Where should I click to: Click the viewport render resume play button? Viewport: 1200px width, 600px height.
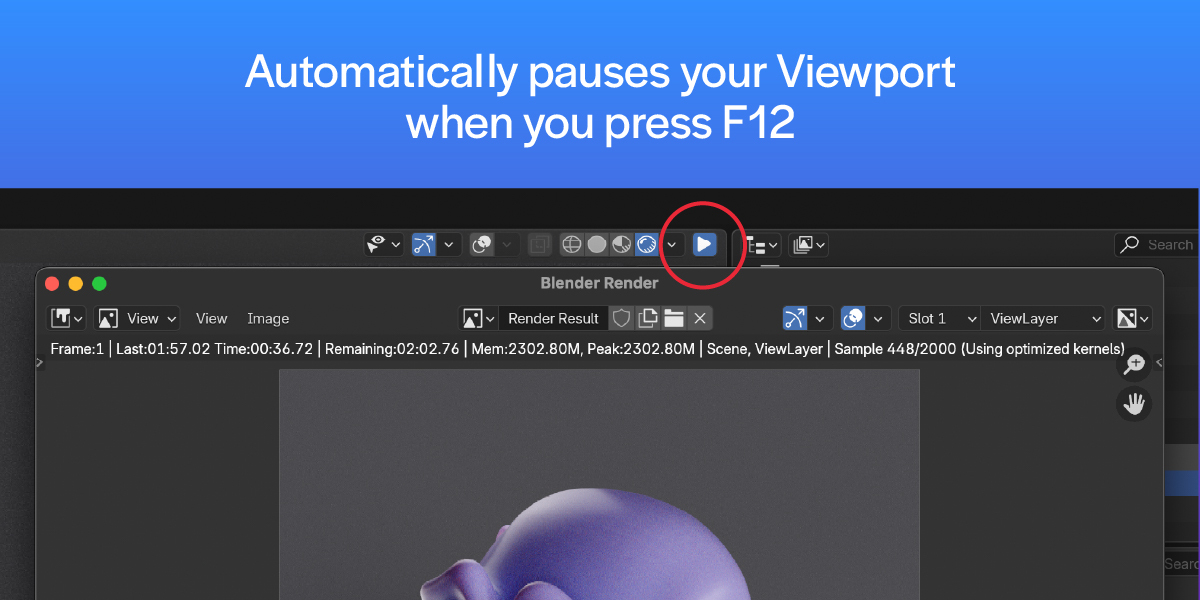click(x=704, y=244)
